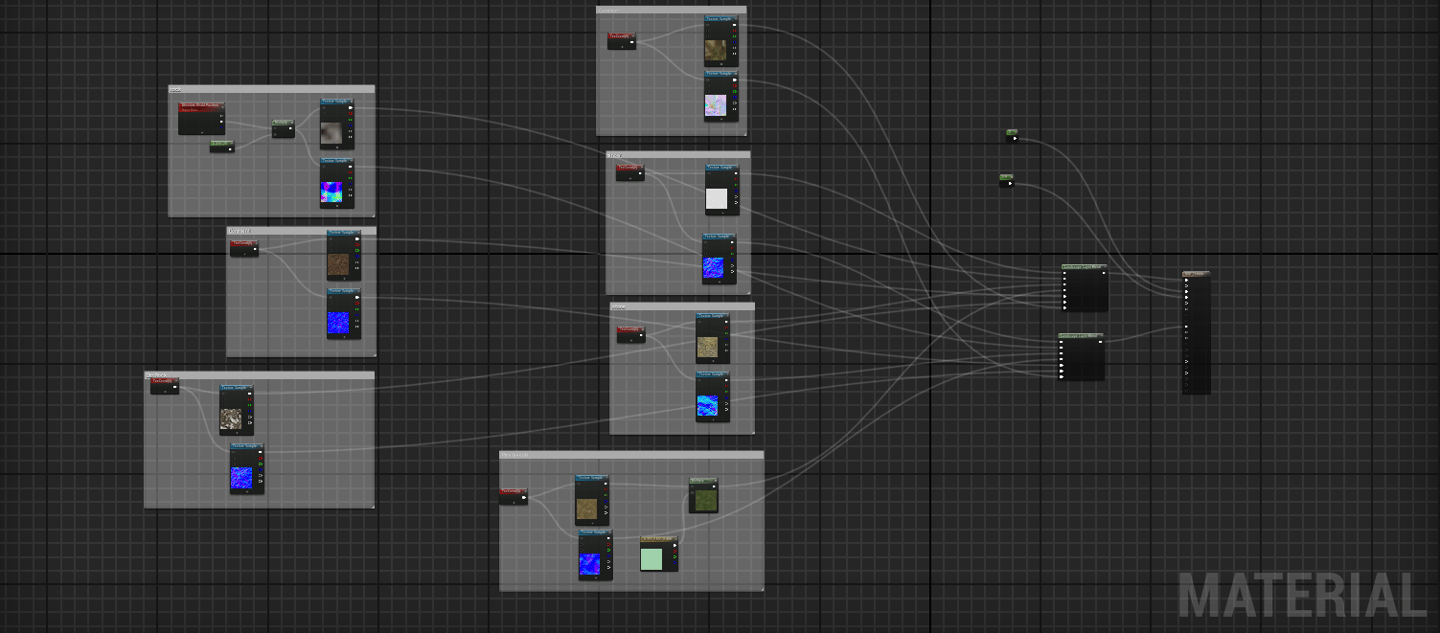This screenshot has height=633, width=1440.
Task: Select the top Landscape Layer Blend node
Action: pyautogui.click(x=1084, y=288)
